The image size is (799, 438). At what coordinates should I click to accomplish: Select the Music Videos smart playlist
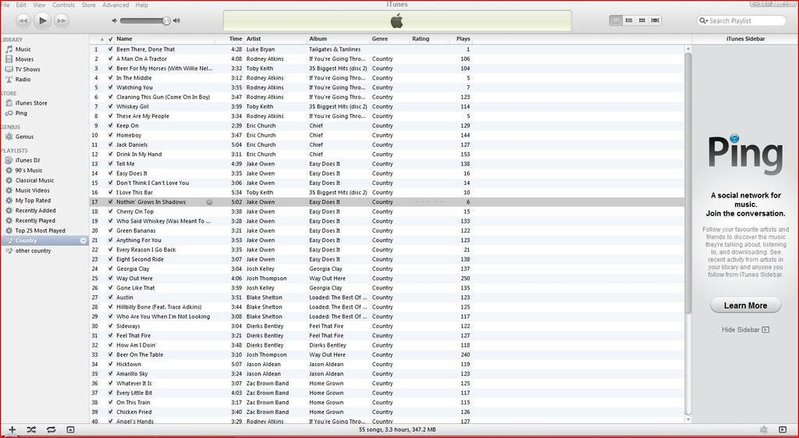(x=32, y=190)
